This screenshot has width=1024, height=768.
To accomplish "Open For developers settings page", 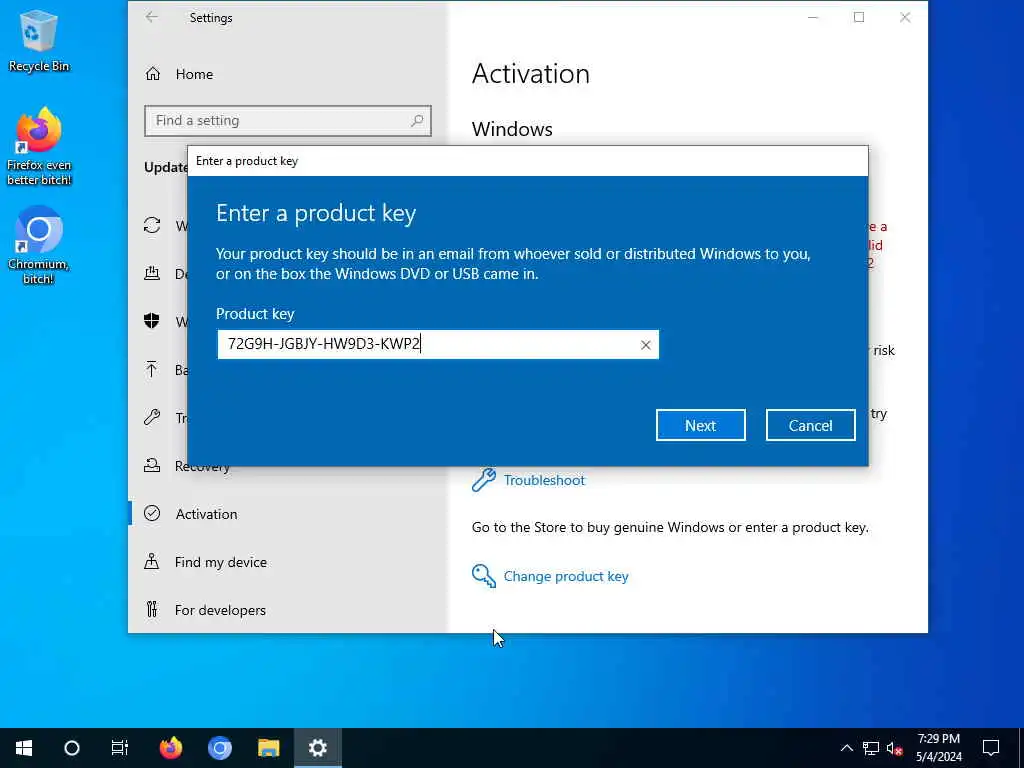I will pyautogui.click(x=220, y=610).
